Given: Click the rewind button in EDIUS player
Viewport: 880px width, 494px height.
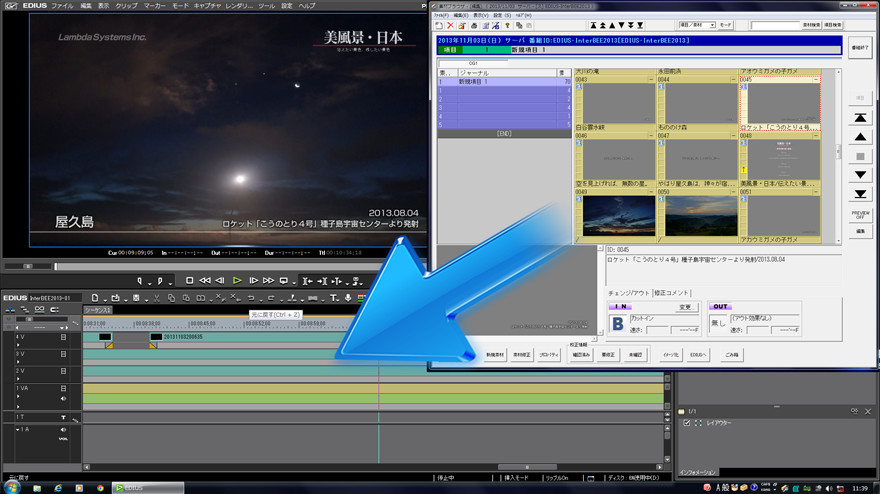Looking at the screenshot, I should pos(205,281).
